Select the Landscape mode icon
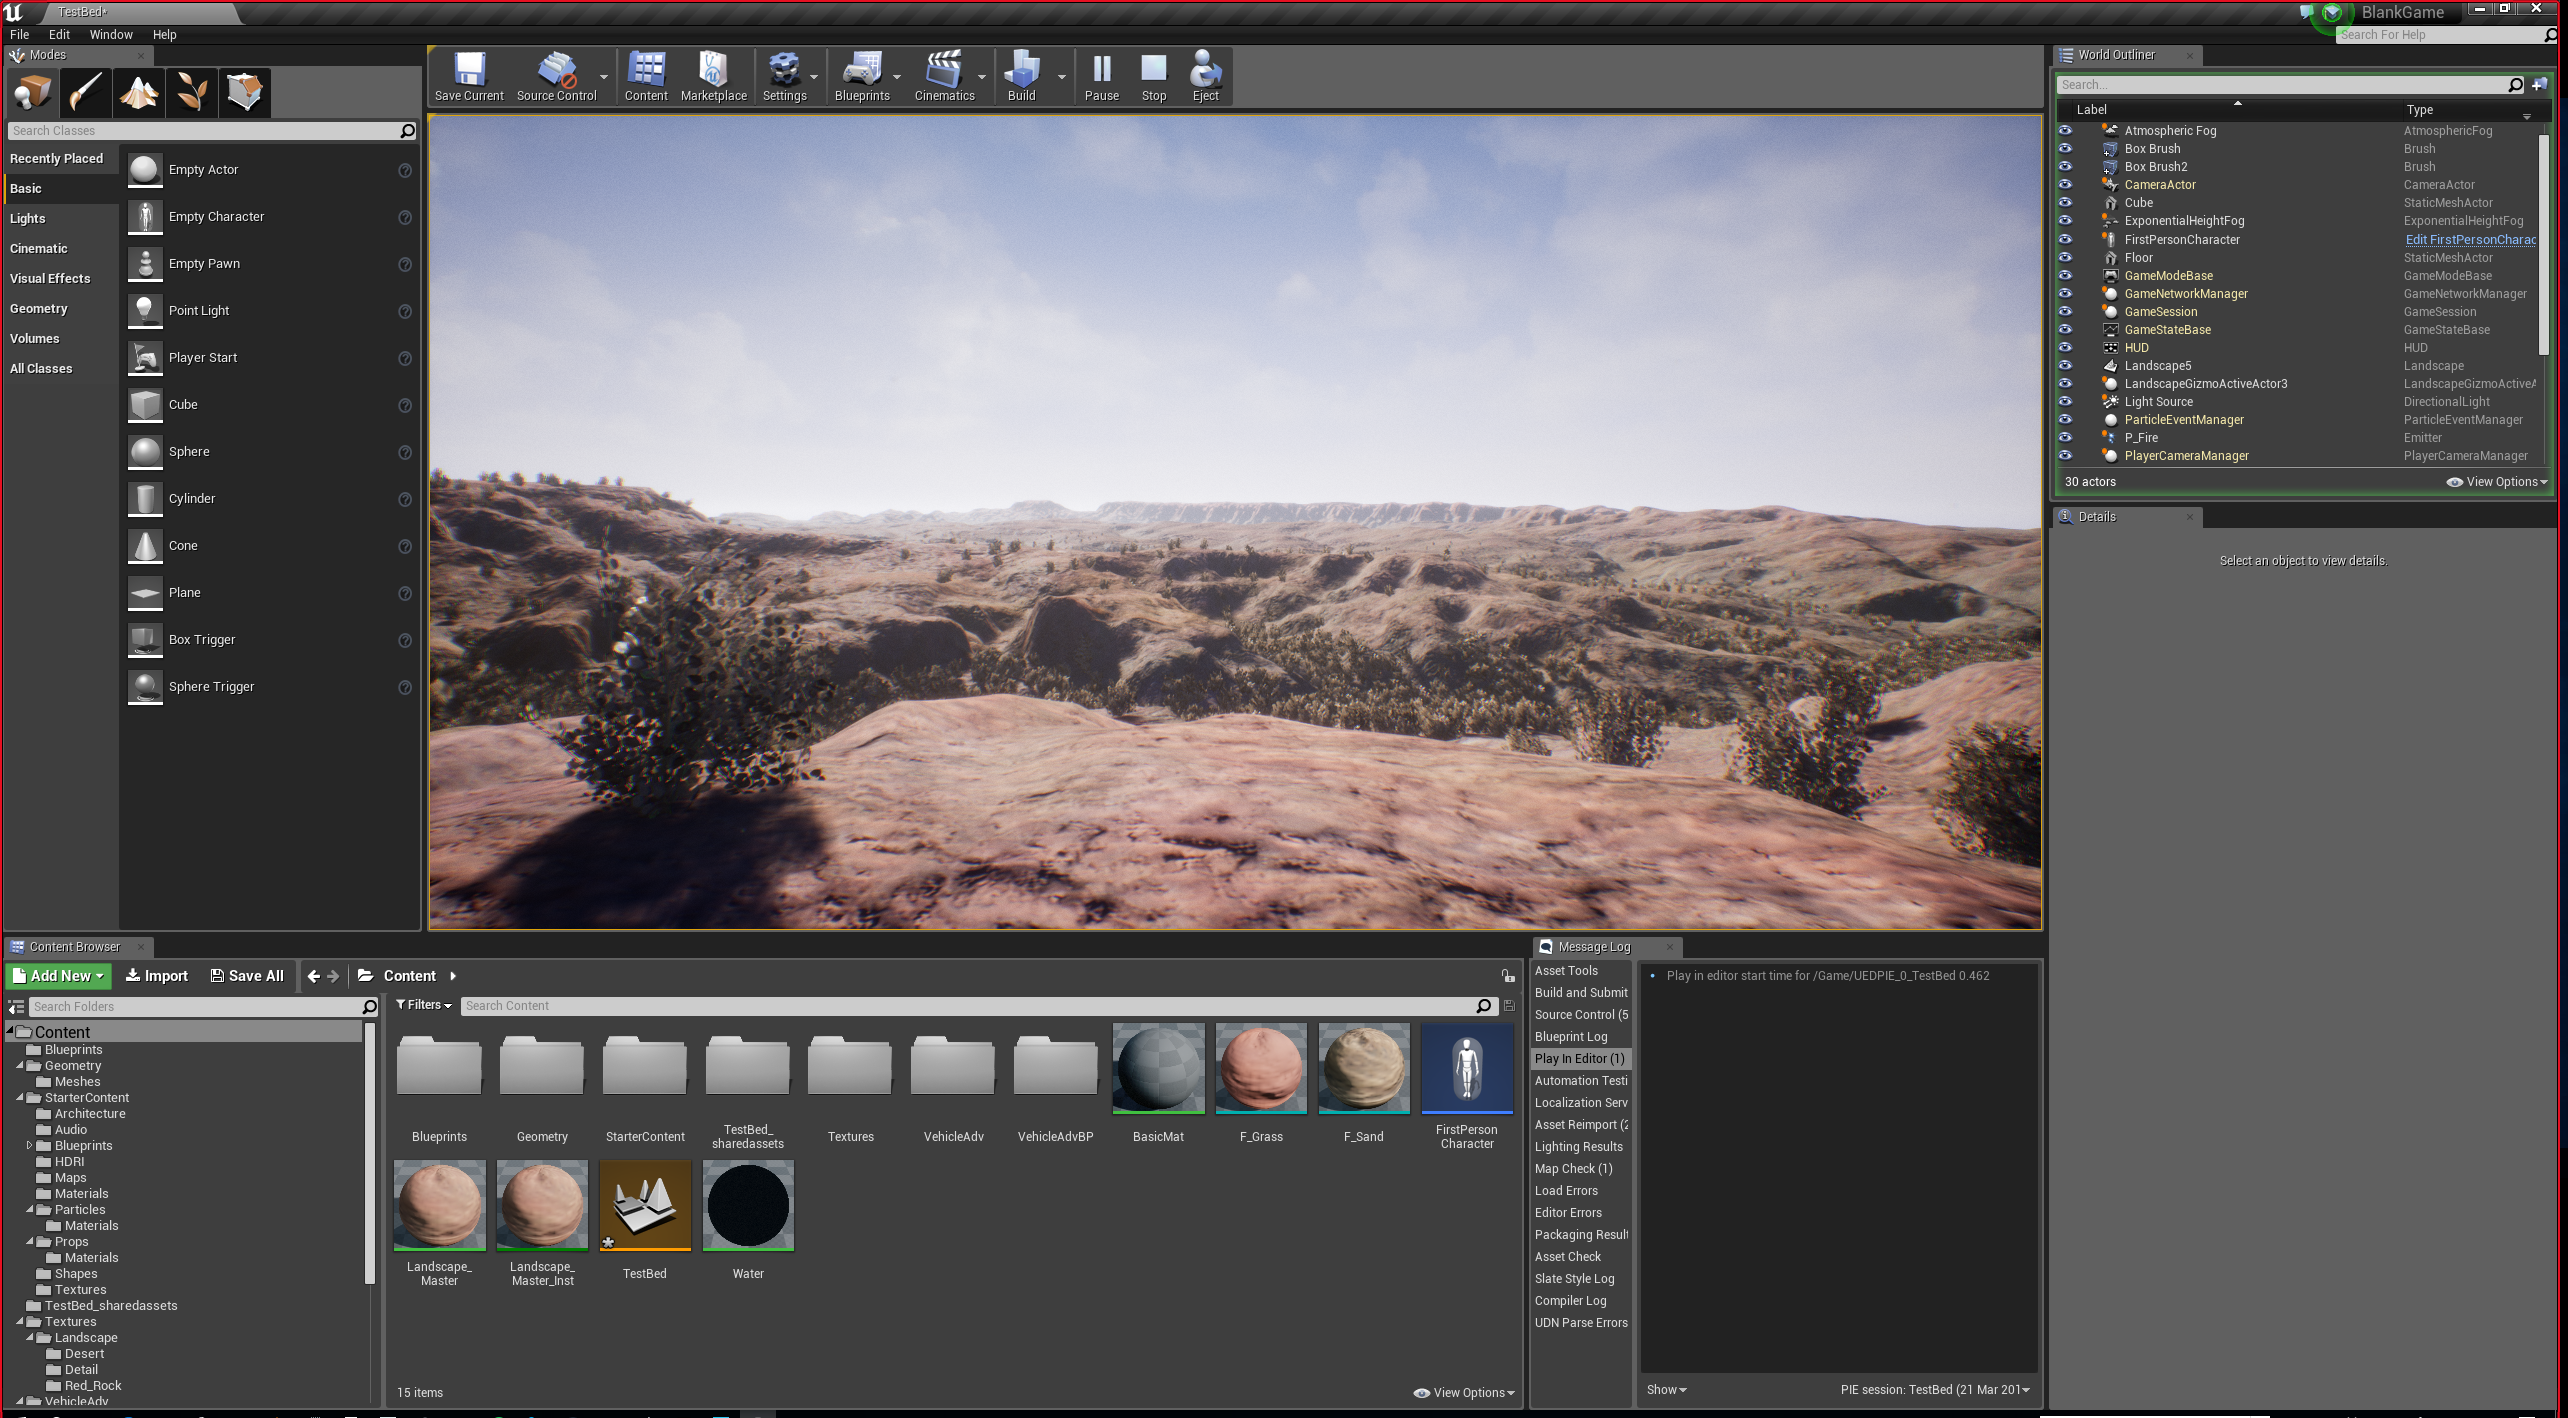2568x1418 pixels. [139, 93]
